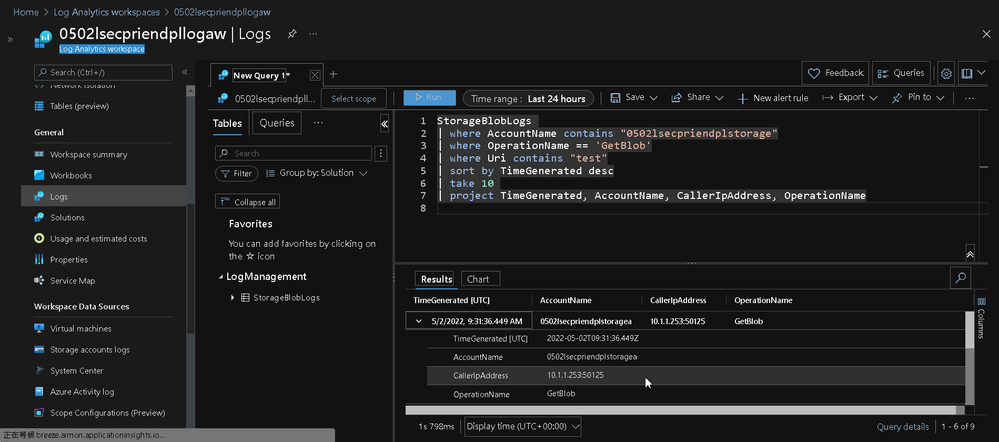
Task: Add a new query tab with plus icon
Action: click(x=333, y=75)
